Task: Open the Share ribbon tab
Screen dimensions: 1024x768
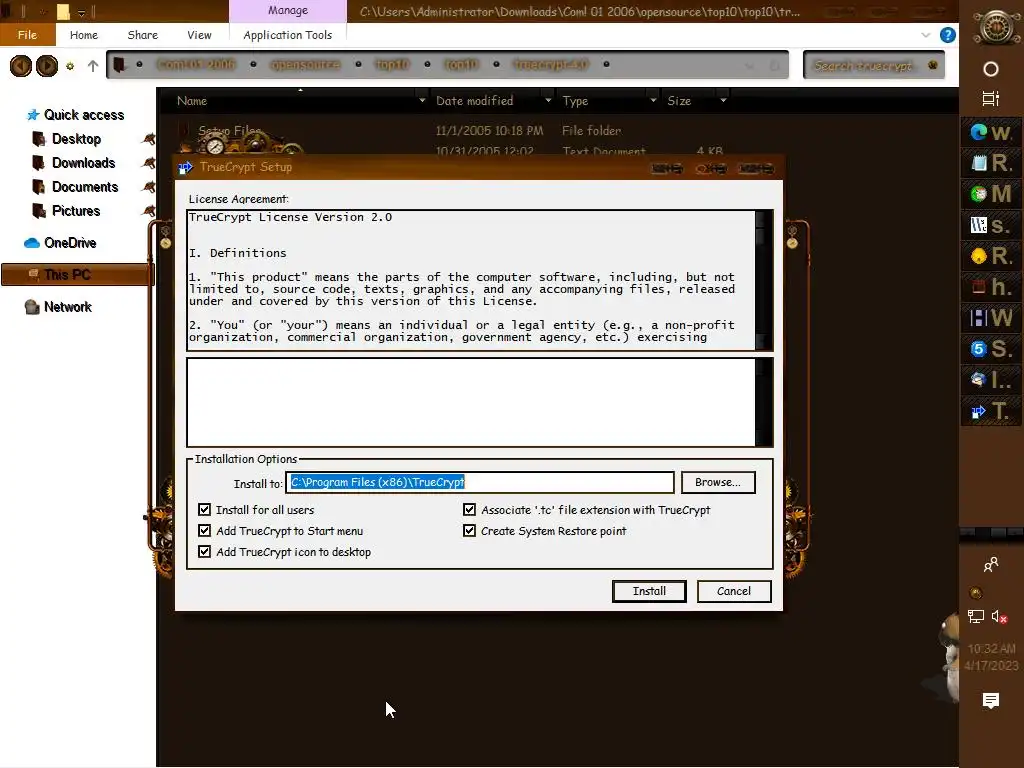Action: (142, 35)
